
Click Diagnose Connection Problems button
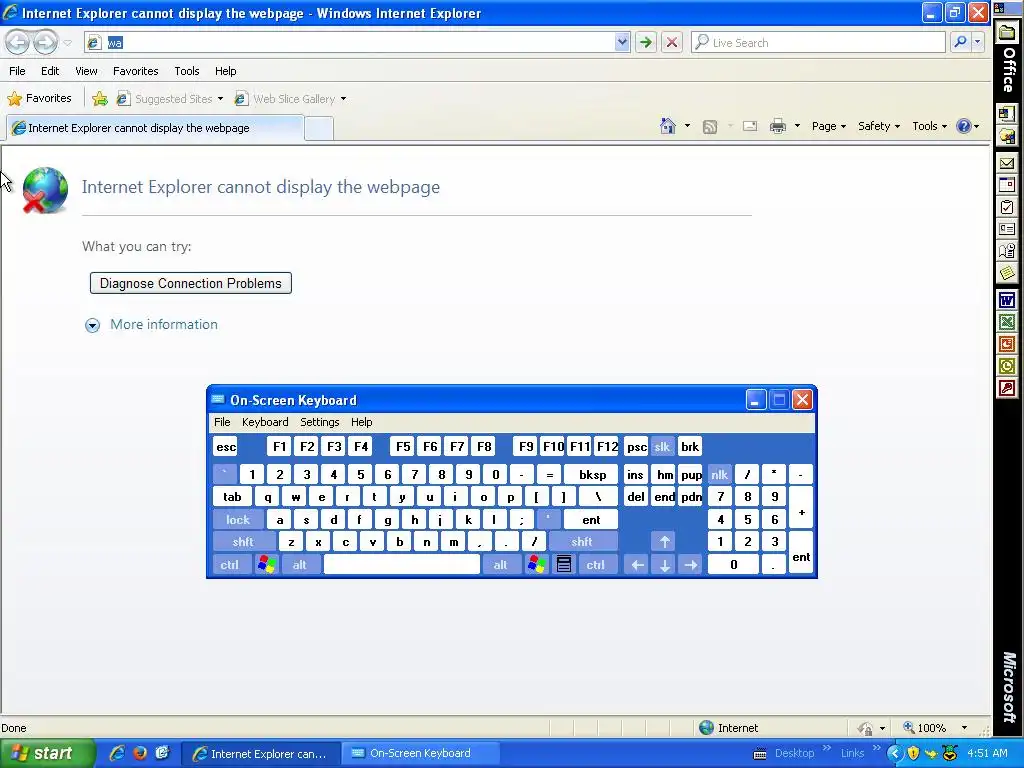[x=191, y=283]
